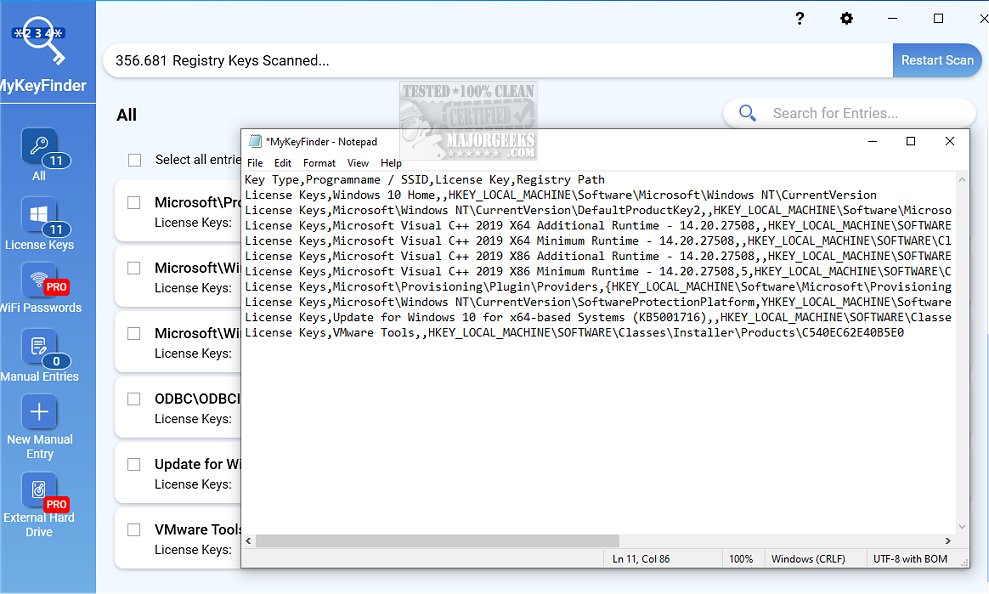The width and height of the screenshot is (989, 594).
Task: Check the Update for Wi entry checkbox
Action: tap(134, 465)
